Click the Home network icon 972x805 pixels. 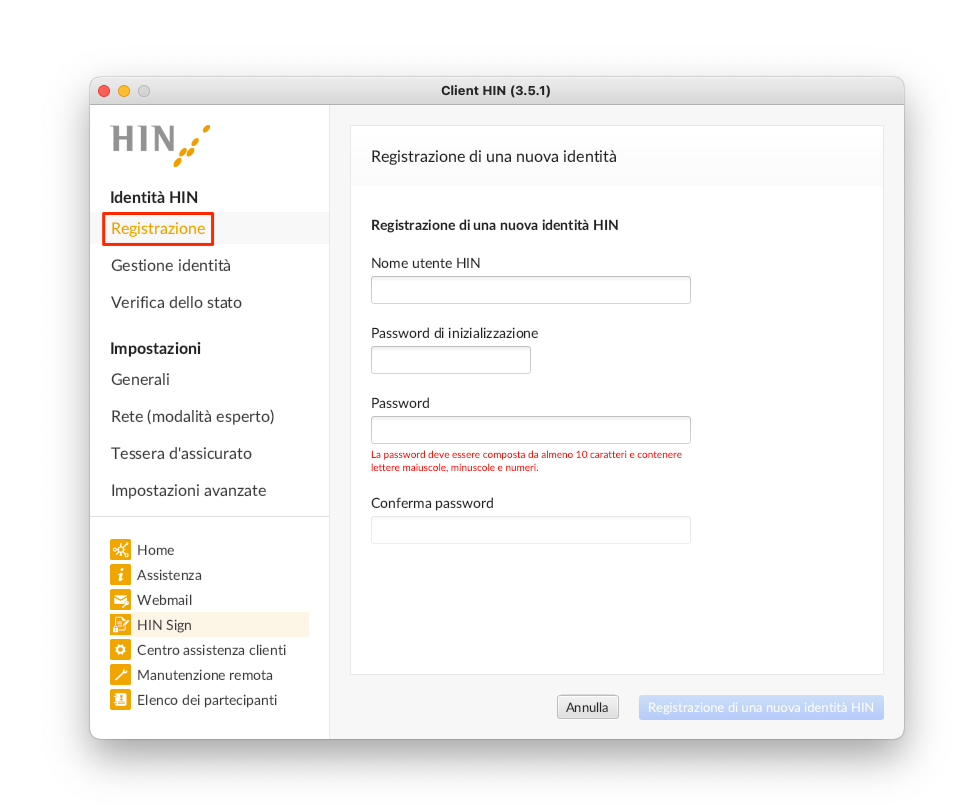coord(120,550)
